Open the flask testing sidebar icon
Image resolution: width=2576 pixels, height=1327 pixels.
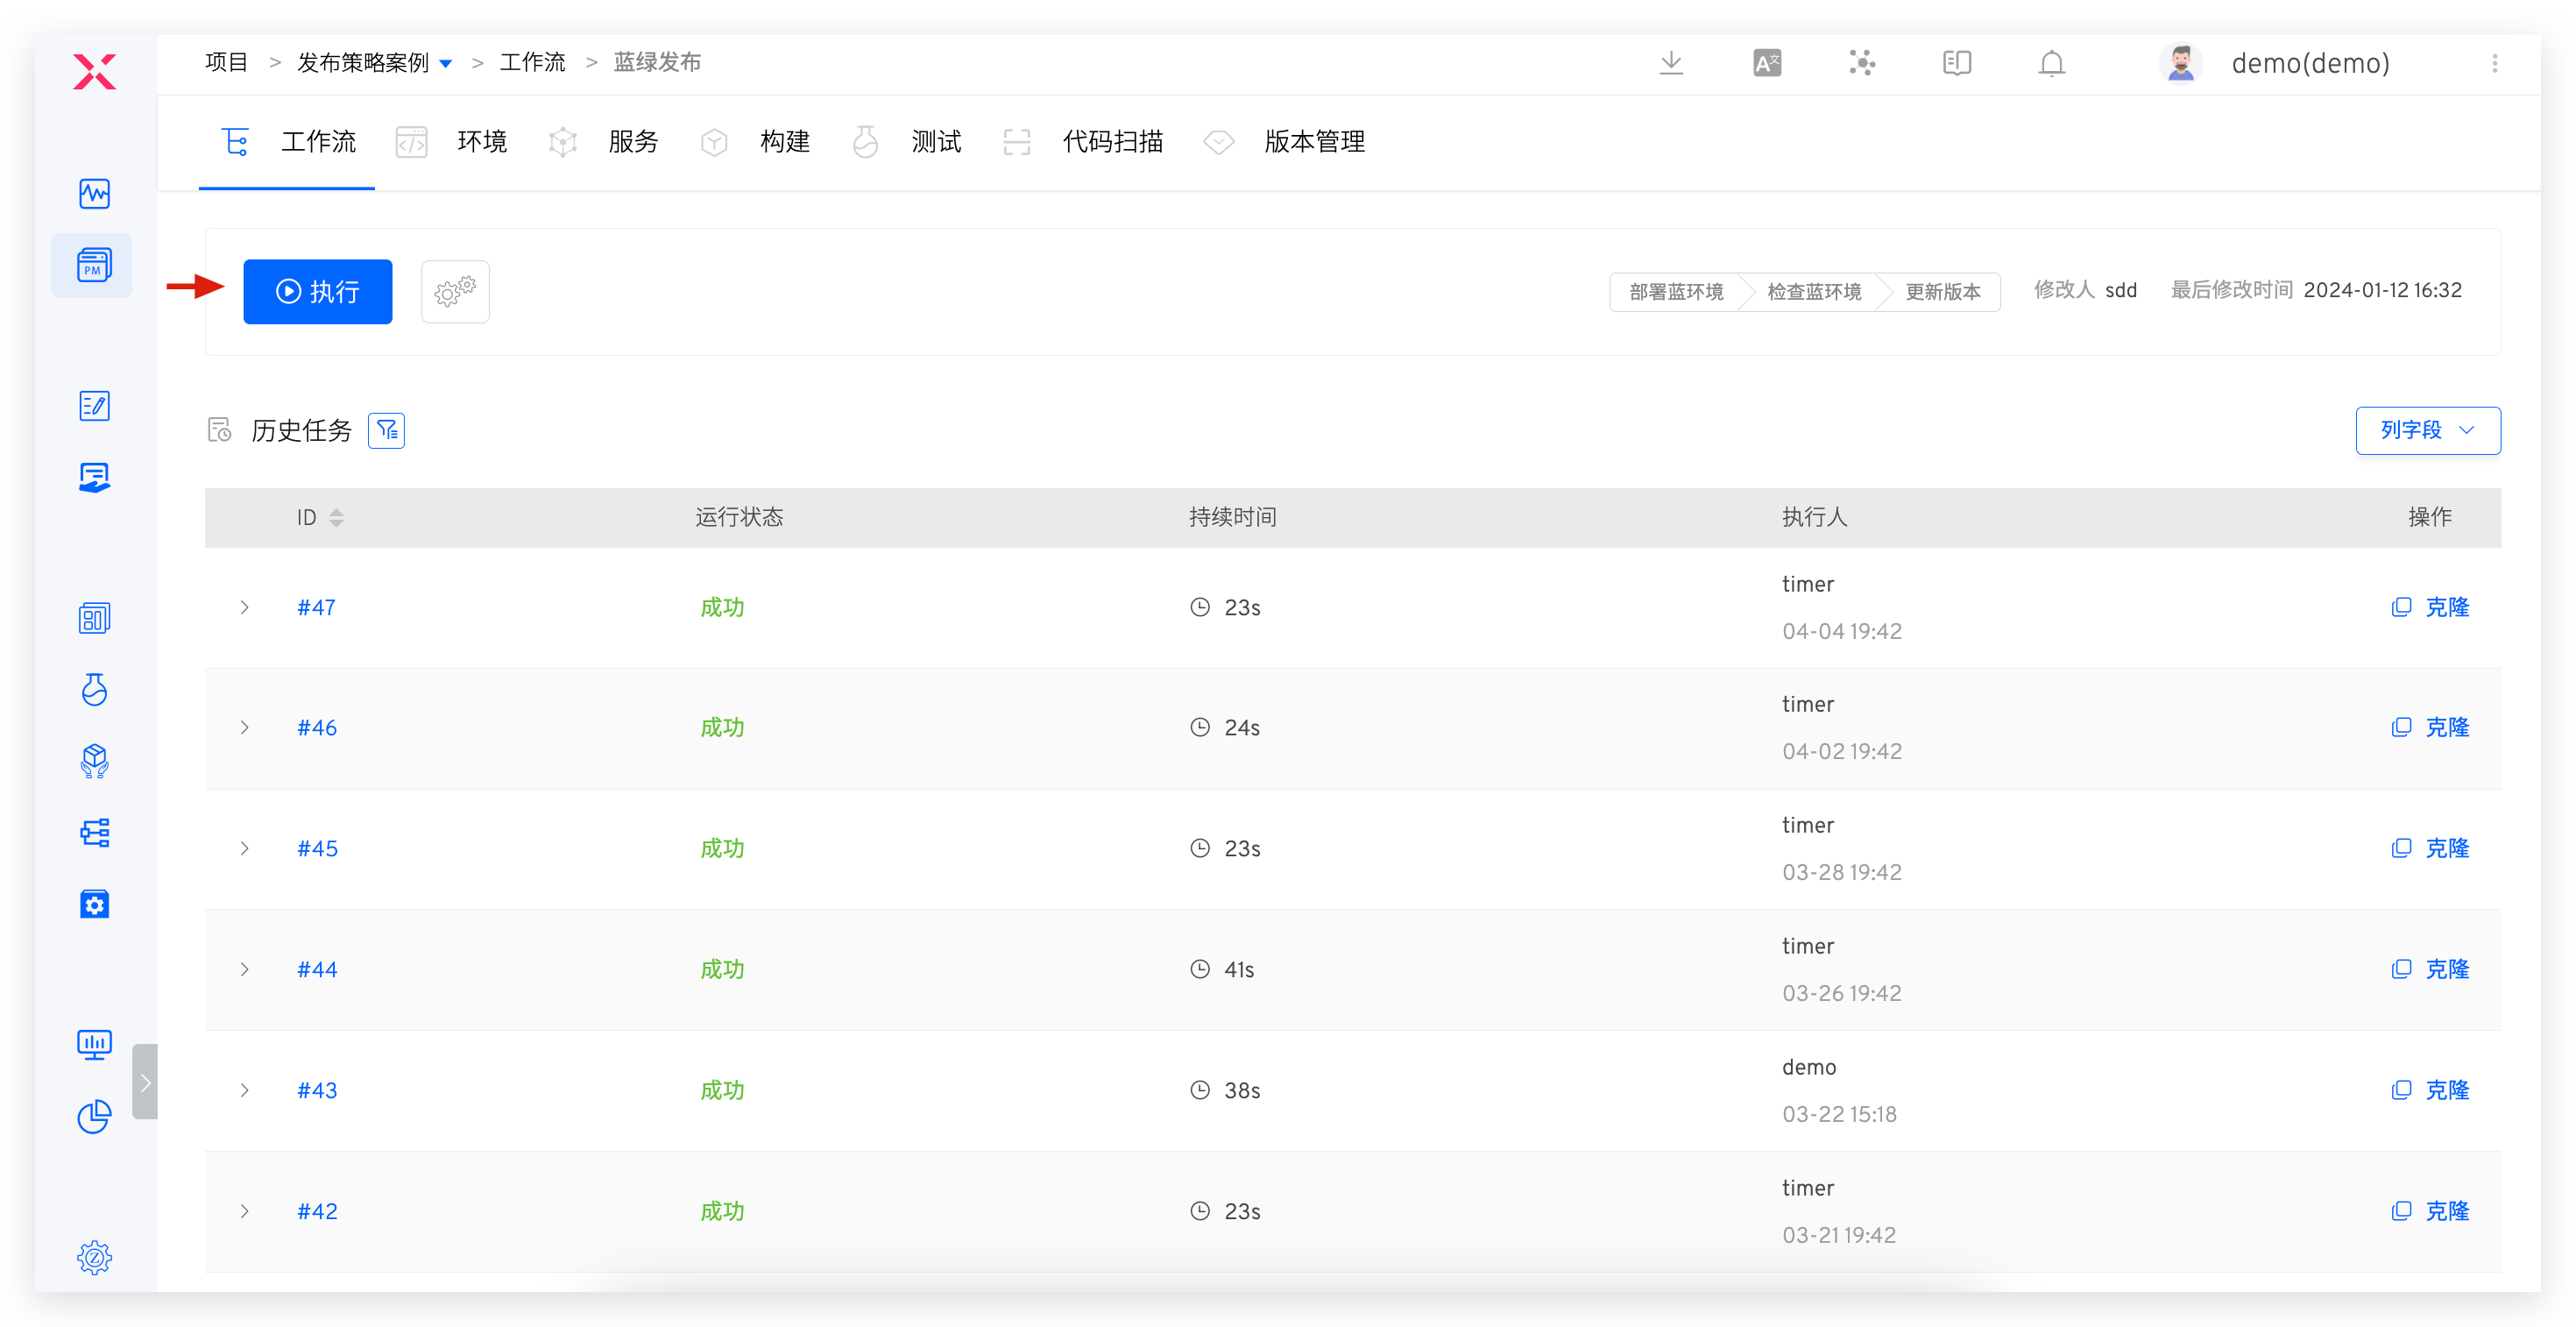(94, 689)
